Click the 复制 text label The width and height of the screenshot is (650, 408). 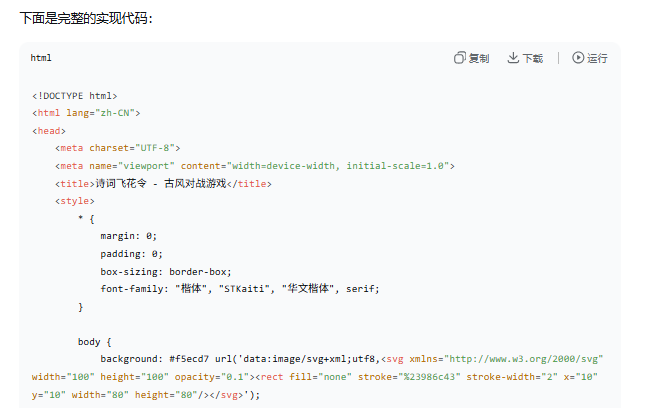point(479,58)
